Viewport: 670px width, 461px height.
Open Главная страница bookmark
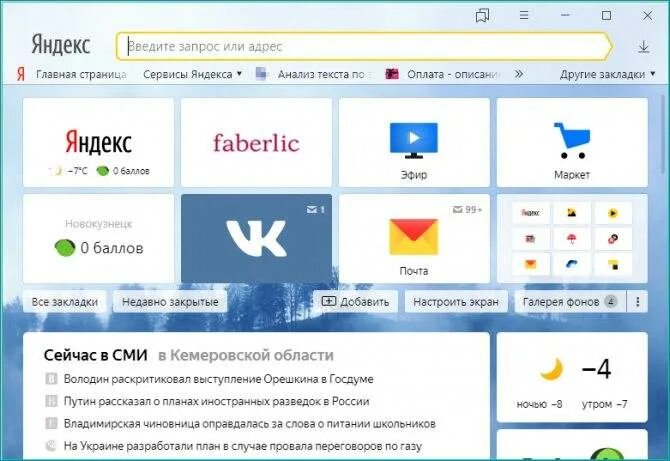click(81, 74)
